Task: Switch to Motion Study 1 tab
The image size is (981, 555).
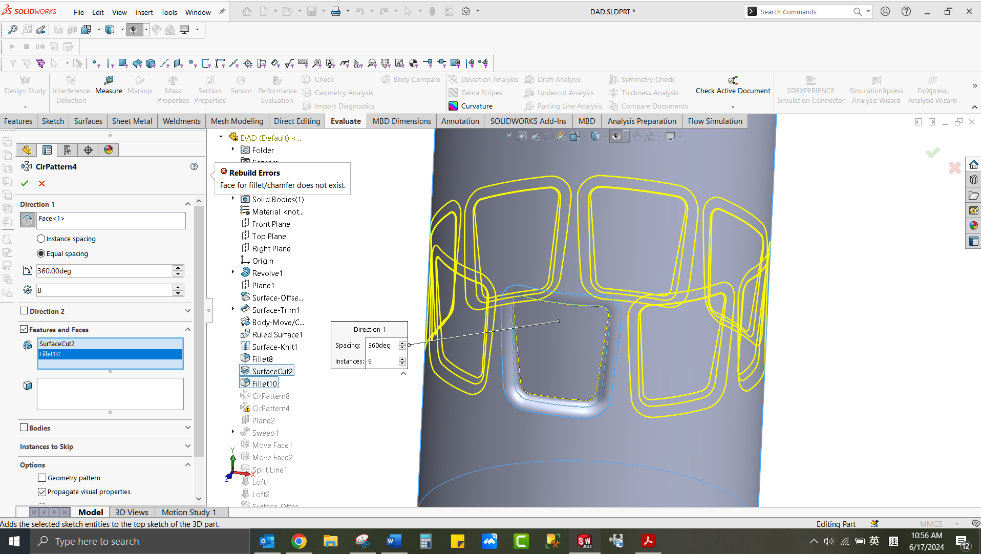Action: point(188,512)
